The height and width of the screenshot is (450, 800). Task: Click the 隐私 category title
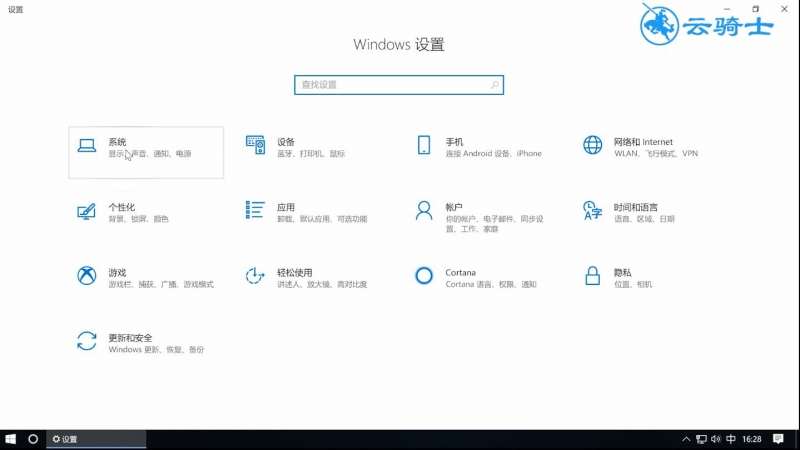(622, 272)
